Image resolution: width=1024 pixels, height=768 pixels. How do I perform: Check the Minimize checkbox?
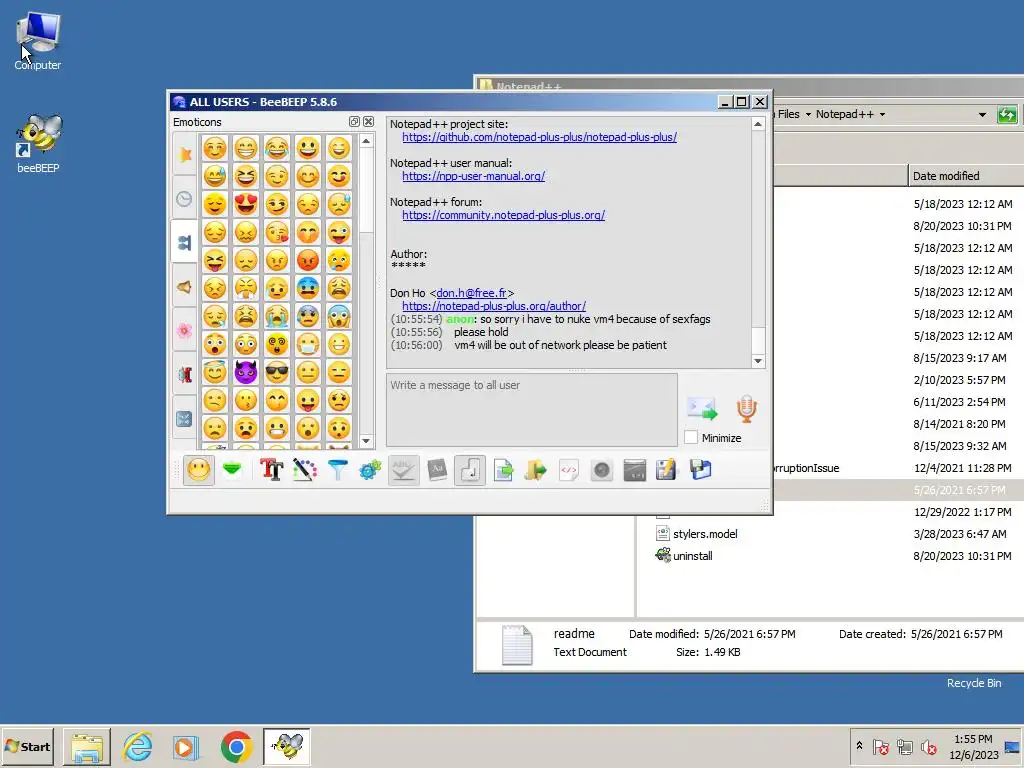(x=691, y=438)
